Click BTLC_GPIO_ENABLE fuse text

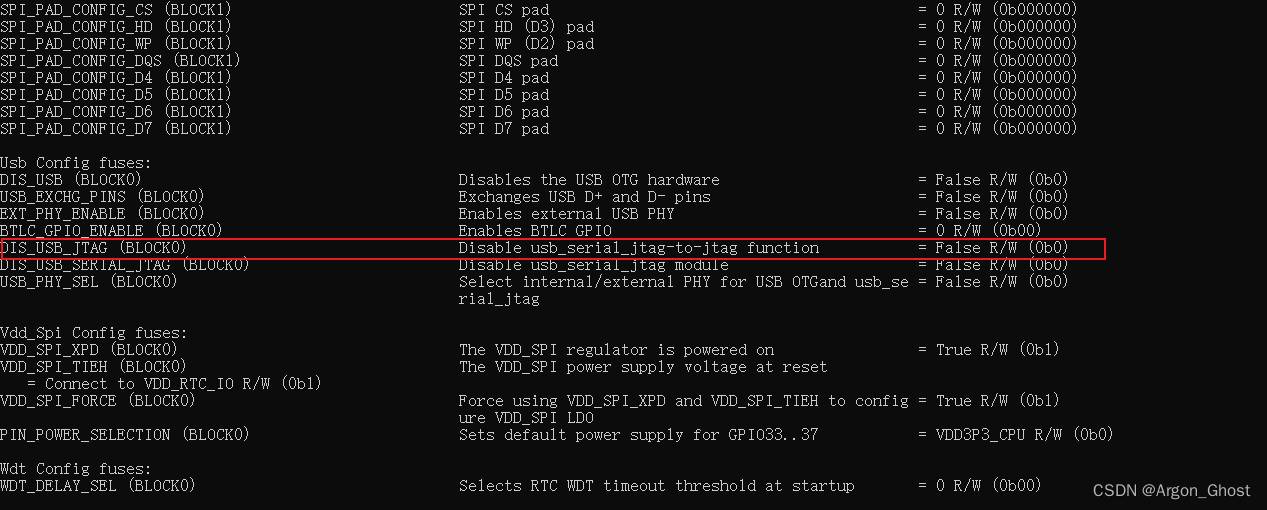(x=72, y=231)
